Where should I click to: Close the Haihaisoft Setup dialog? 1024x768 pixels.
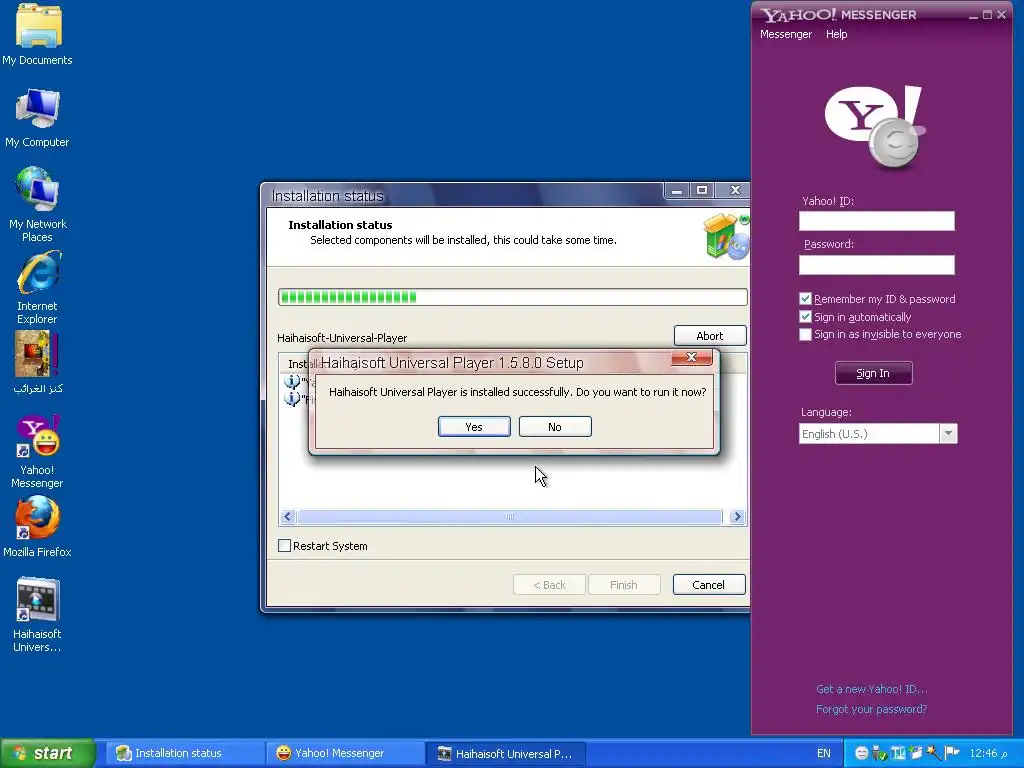pos(692,357)
